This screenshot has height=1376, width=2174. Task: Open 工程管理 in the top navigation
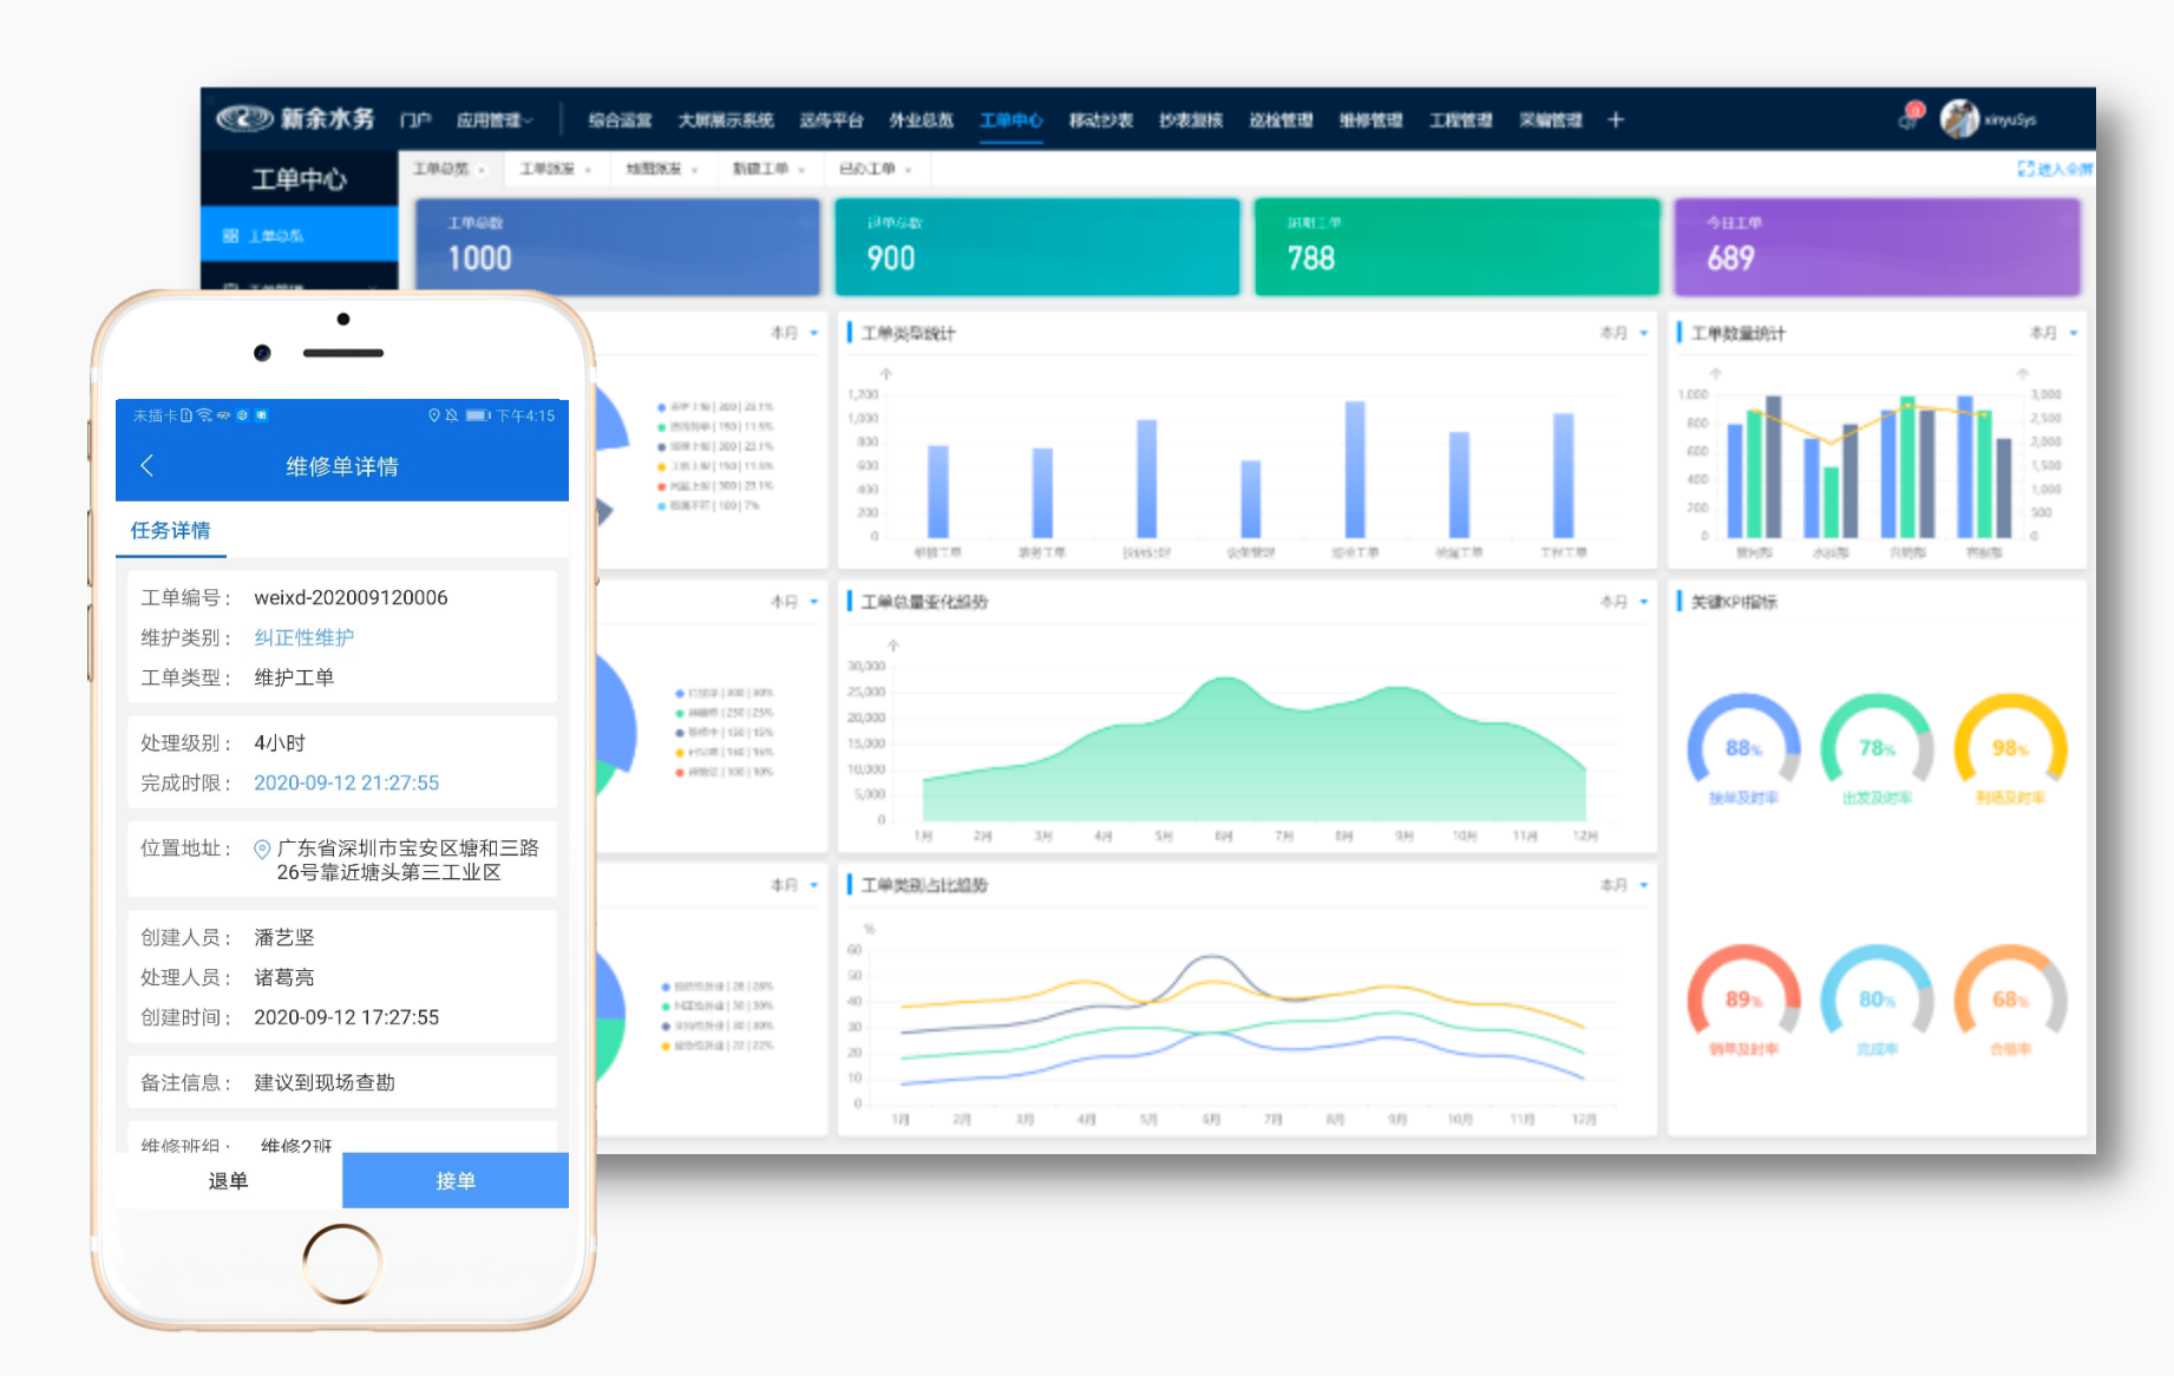(x=1461, y=120)
